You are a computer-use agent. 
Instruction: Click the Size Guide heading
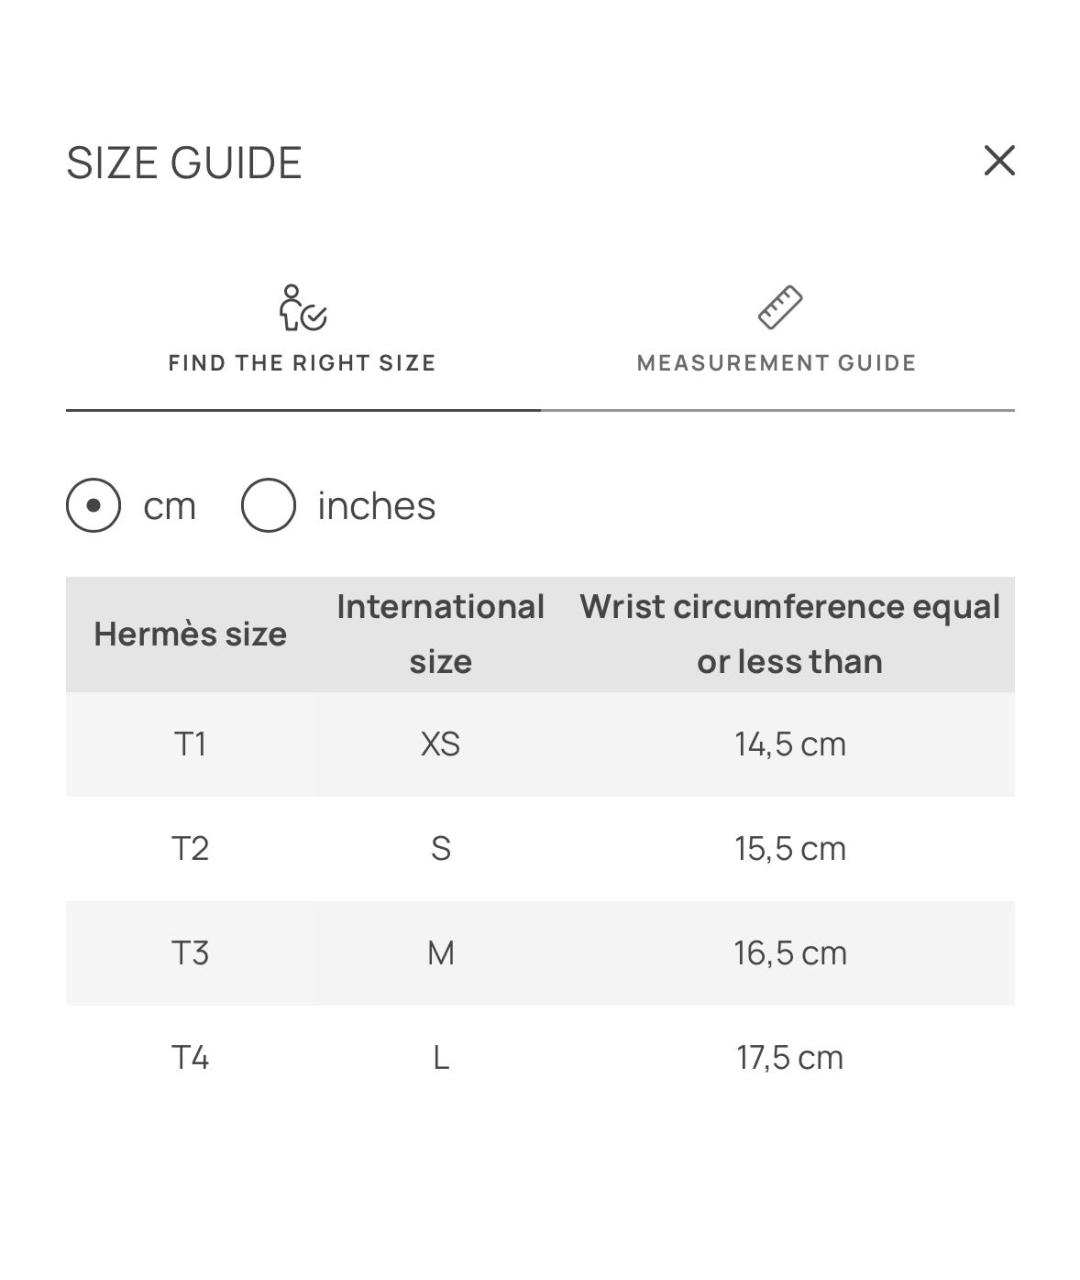184,162
